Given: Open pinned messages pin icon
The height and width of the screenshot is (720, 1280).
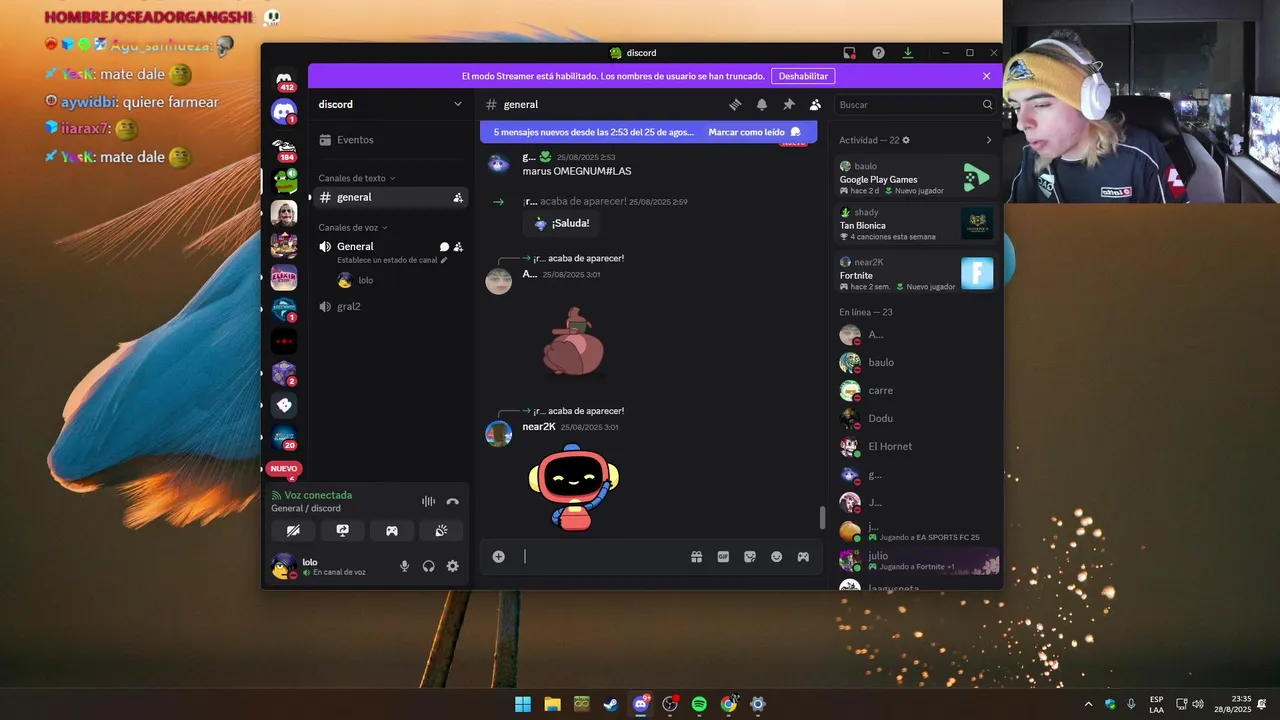Looking at the screenshot, I should [x=789, y=104].
